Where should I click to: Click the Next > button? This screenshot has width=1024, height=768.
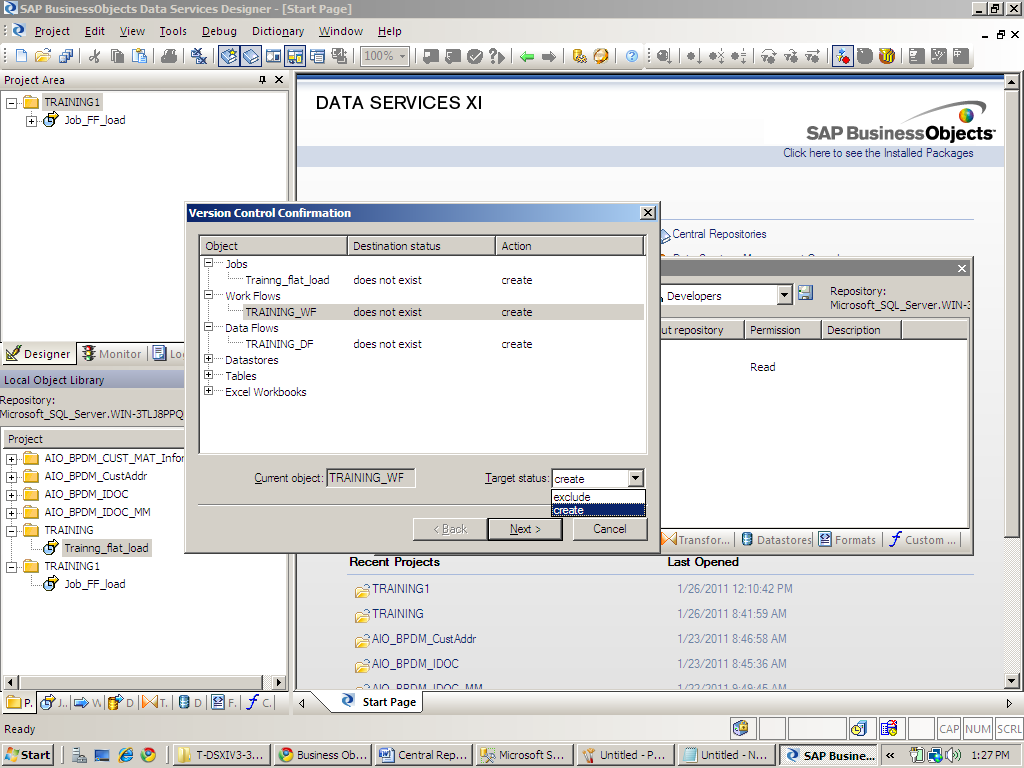tap(525, 529)
